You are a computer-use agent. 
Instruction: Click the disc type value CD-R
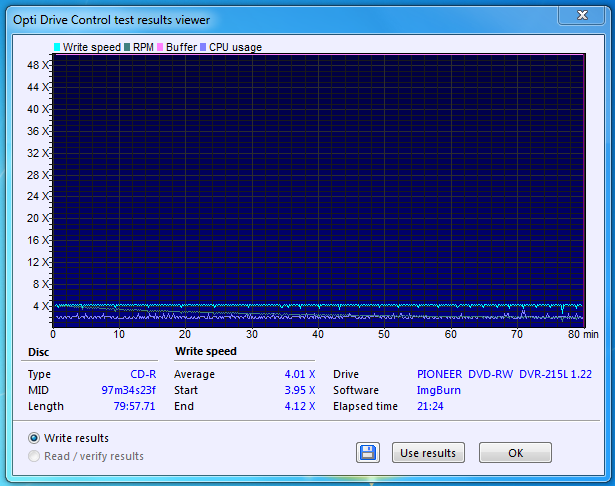pos(143,374)
